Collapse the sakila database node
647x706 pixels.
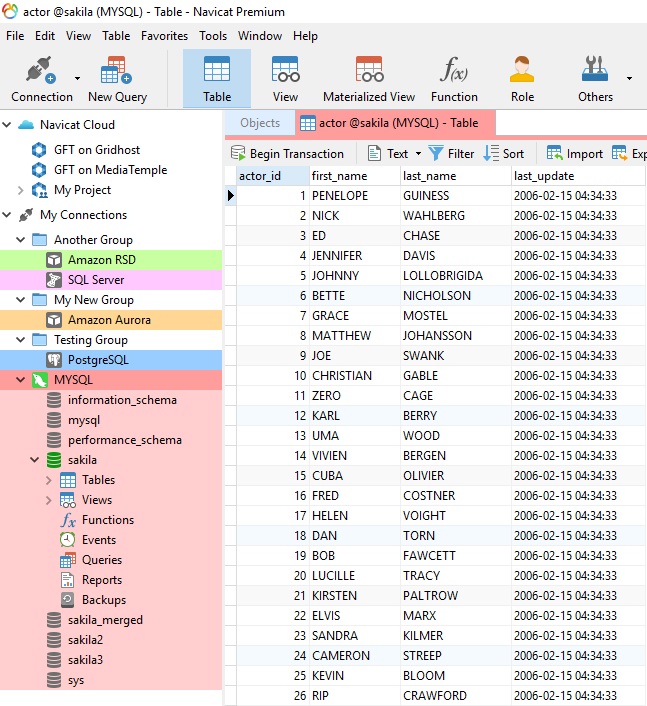tap(34, 460)
